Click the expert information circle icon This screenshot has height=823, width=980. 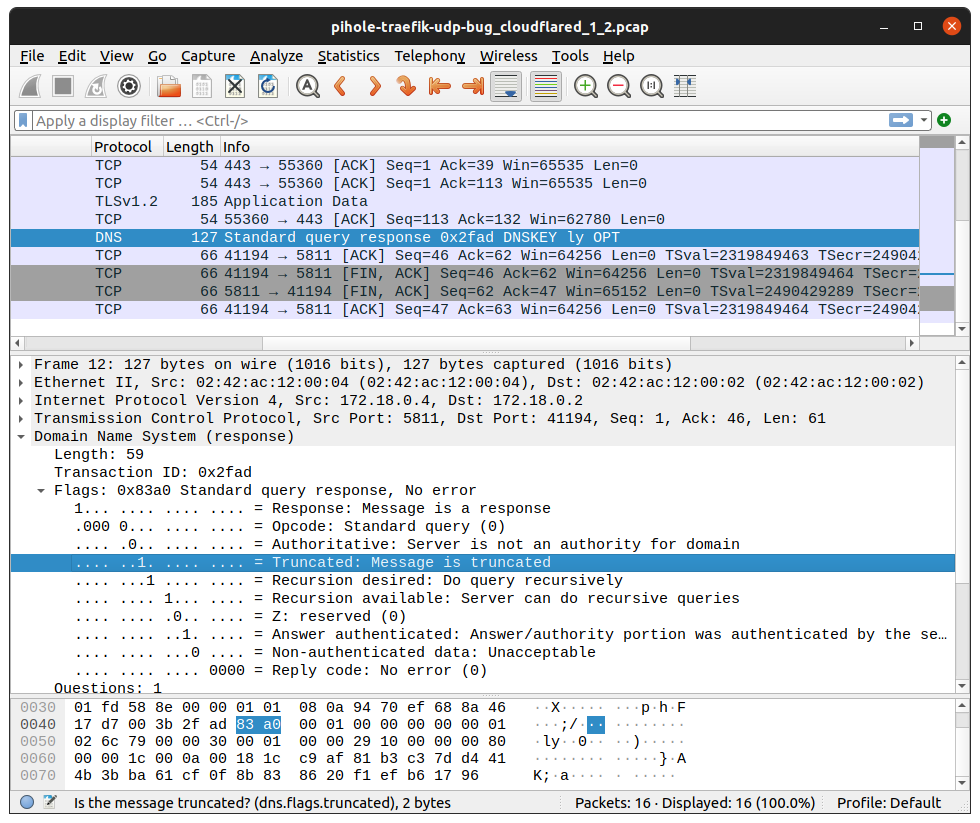pos(27,802)
